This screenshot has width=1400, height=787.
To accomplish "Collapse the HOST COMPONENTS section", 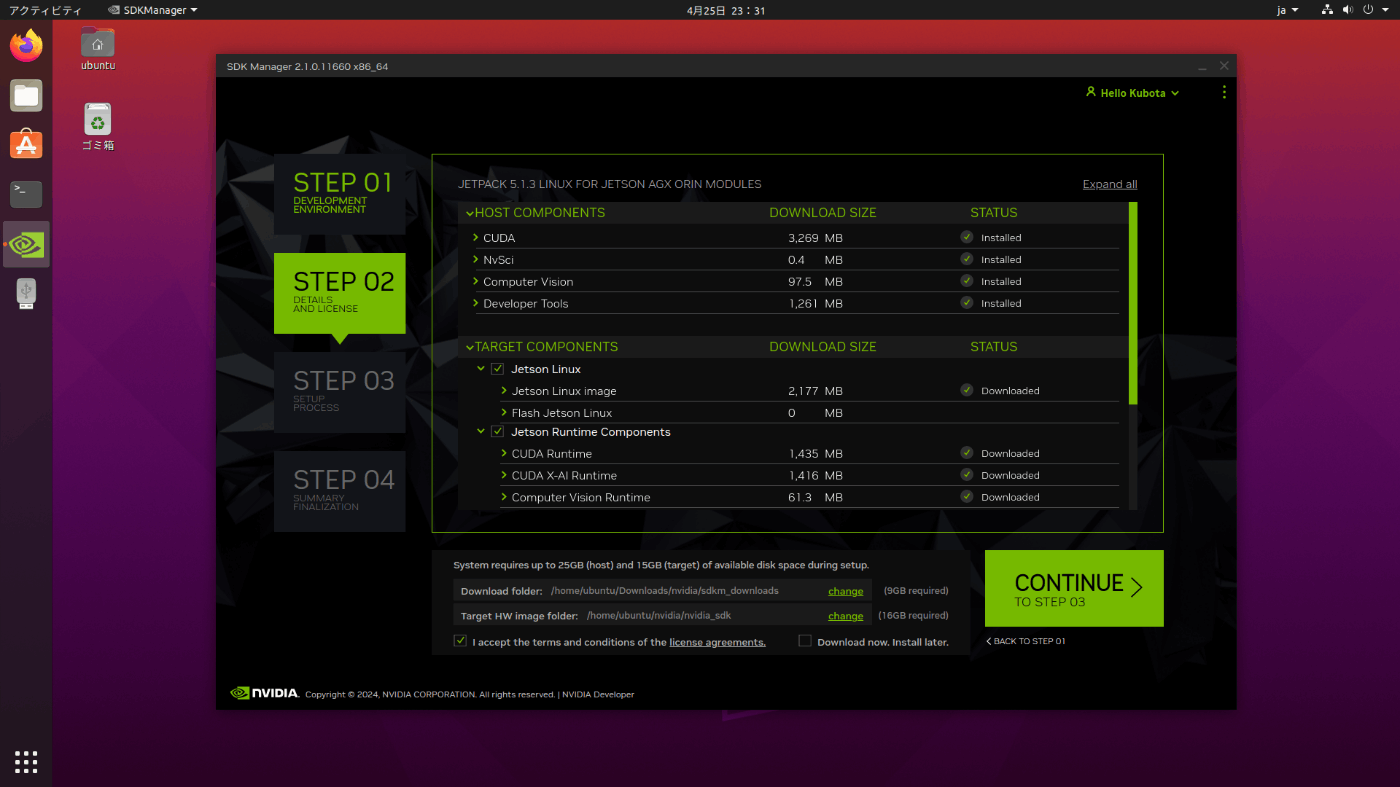I will tap(469, 213).
